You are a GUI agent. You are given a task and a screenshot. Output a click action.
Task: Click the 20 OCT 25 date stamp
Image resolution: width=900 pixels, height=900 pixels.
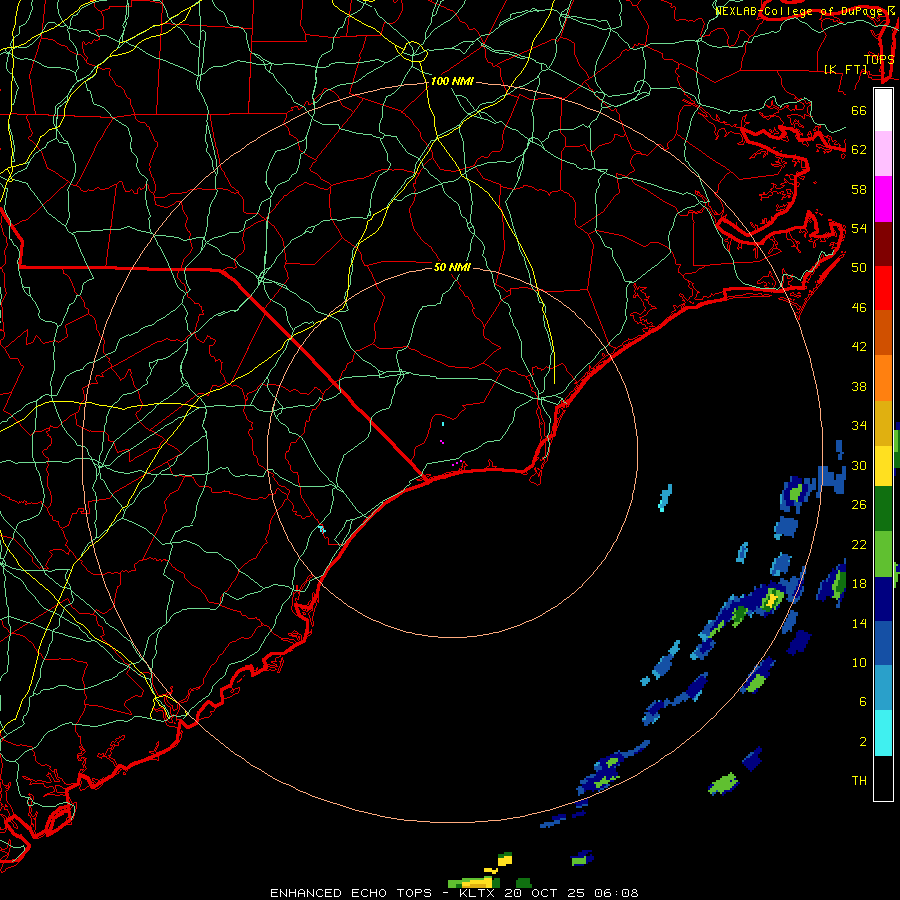pos(545,893)
